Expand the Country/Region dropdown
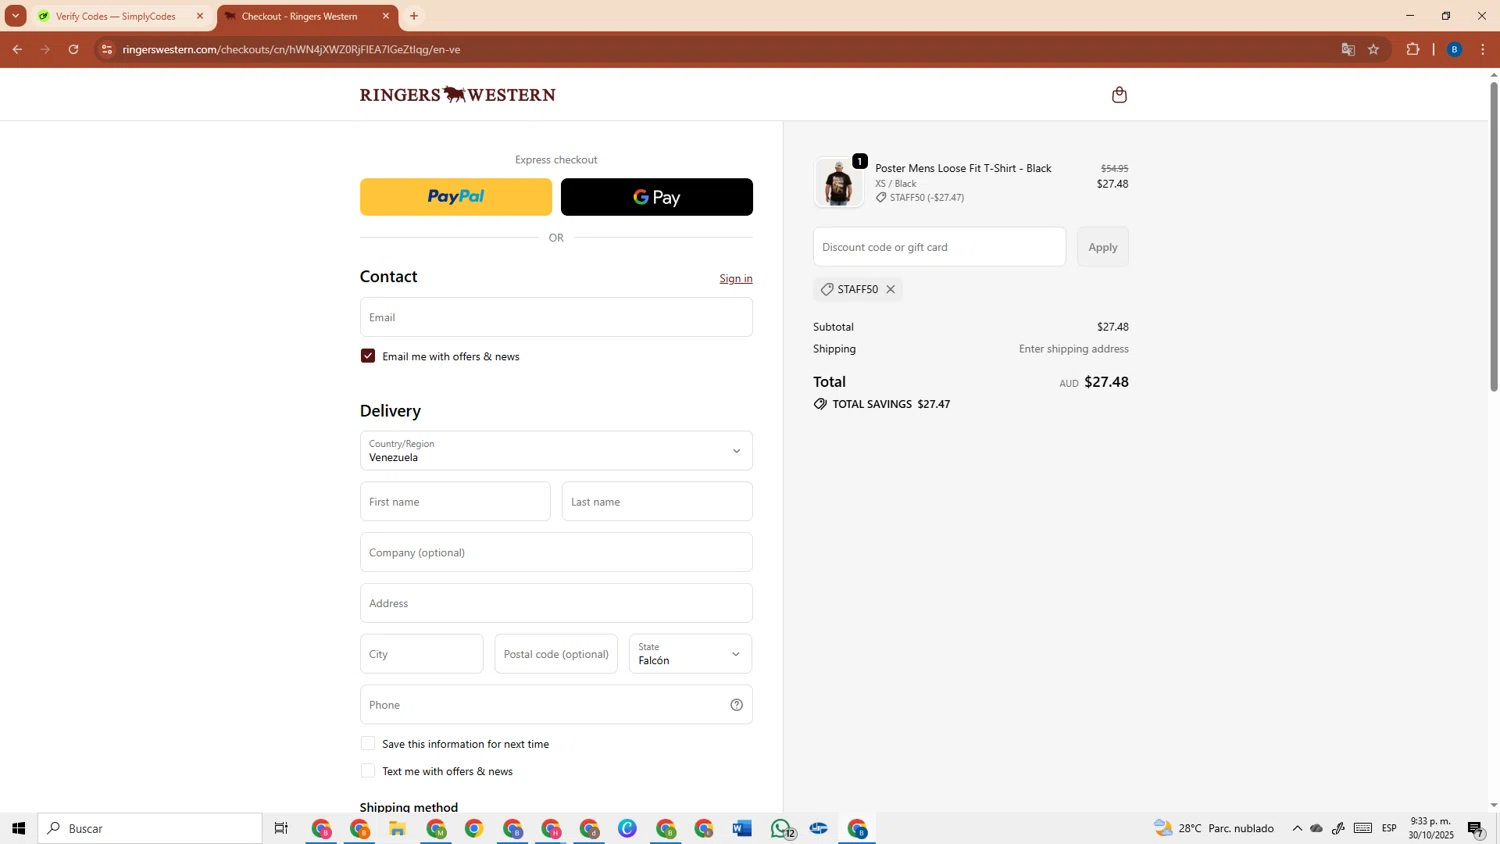Viewport: 1500px width, 844px height. click(x=556, y=451)
